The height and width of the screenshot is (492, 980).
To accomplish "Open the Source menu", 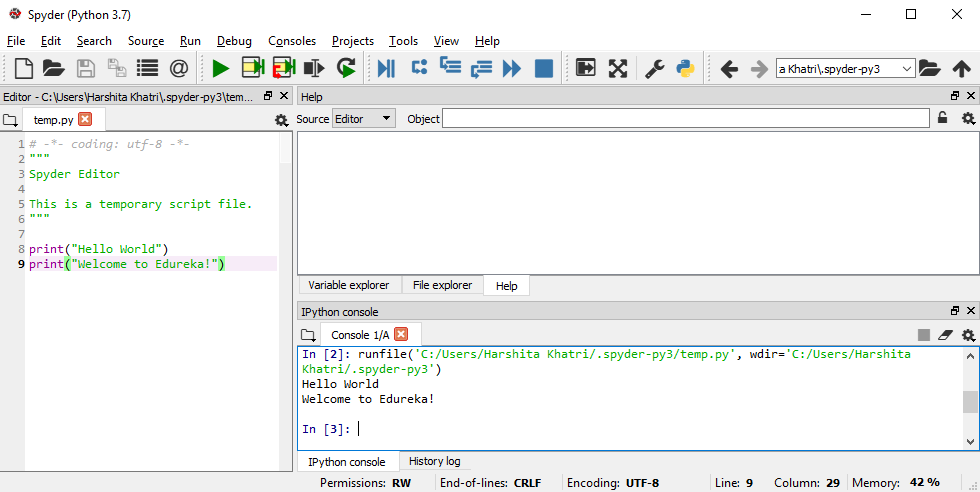I will pyautogui.click(x=146, y=41).
